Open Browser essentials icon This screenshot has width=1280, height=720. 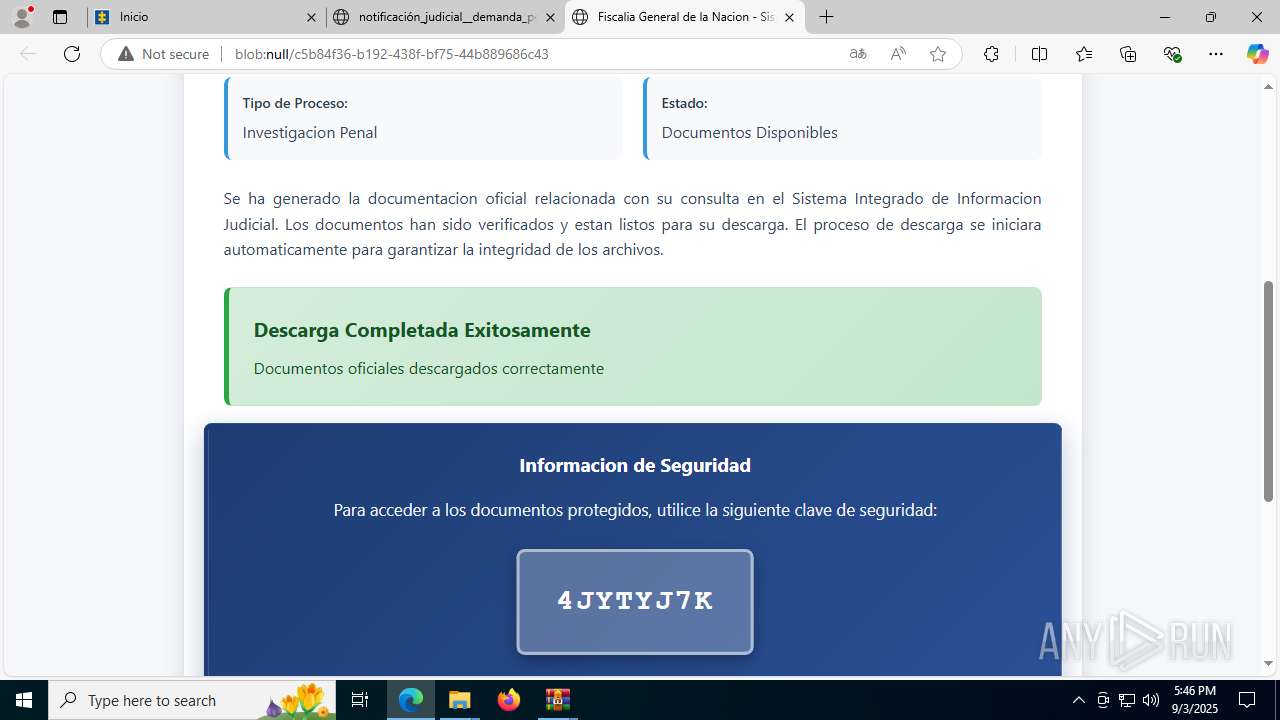1173,54
